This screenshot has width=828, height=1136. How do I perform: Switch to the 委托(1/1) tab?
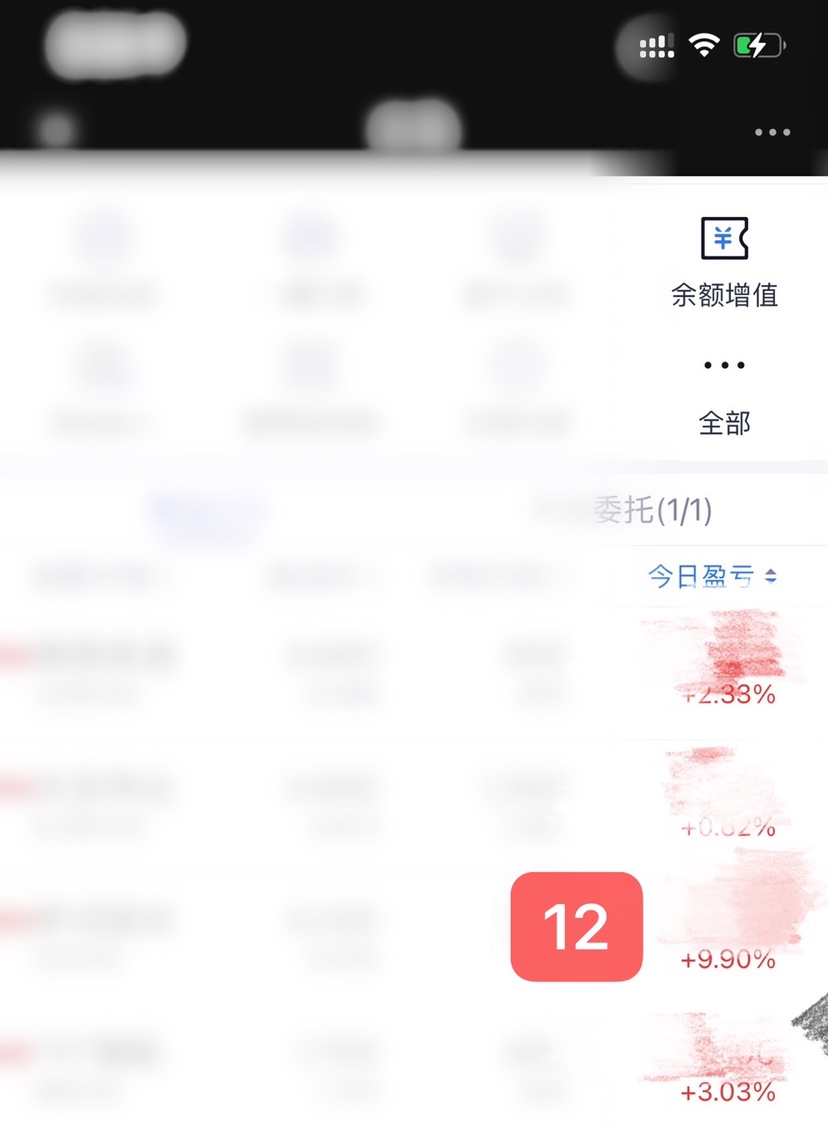[x=653, y=511]
